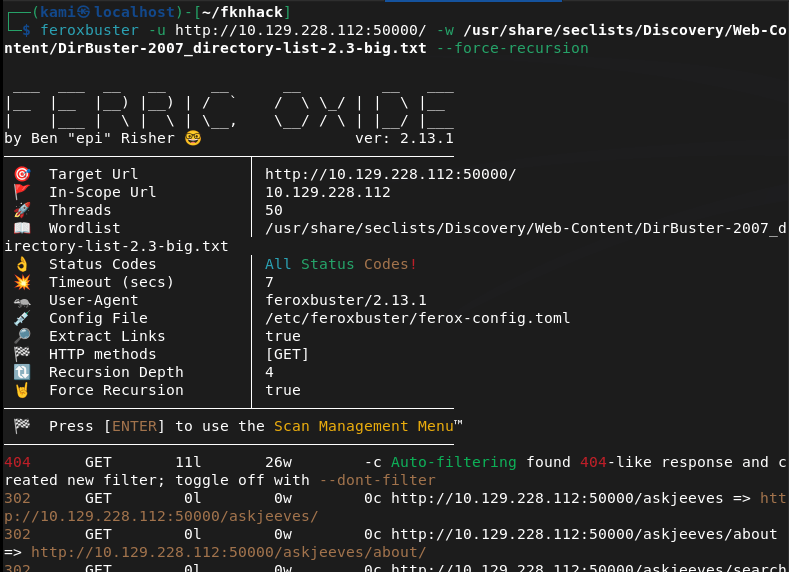Click the OK hand icon beside Status Codes
The height and width of the screenshot is (572, 789).
[22, 264]
